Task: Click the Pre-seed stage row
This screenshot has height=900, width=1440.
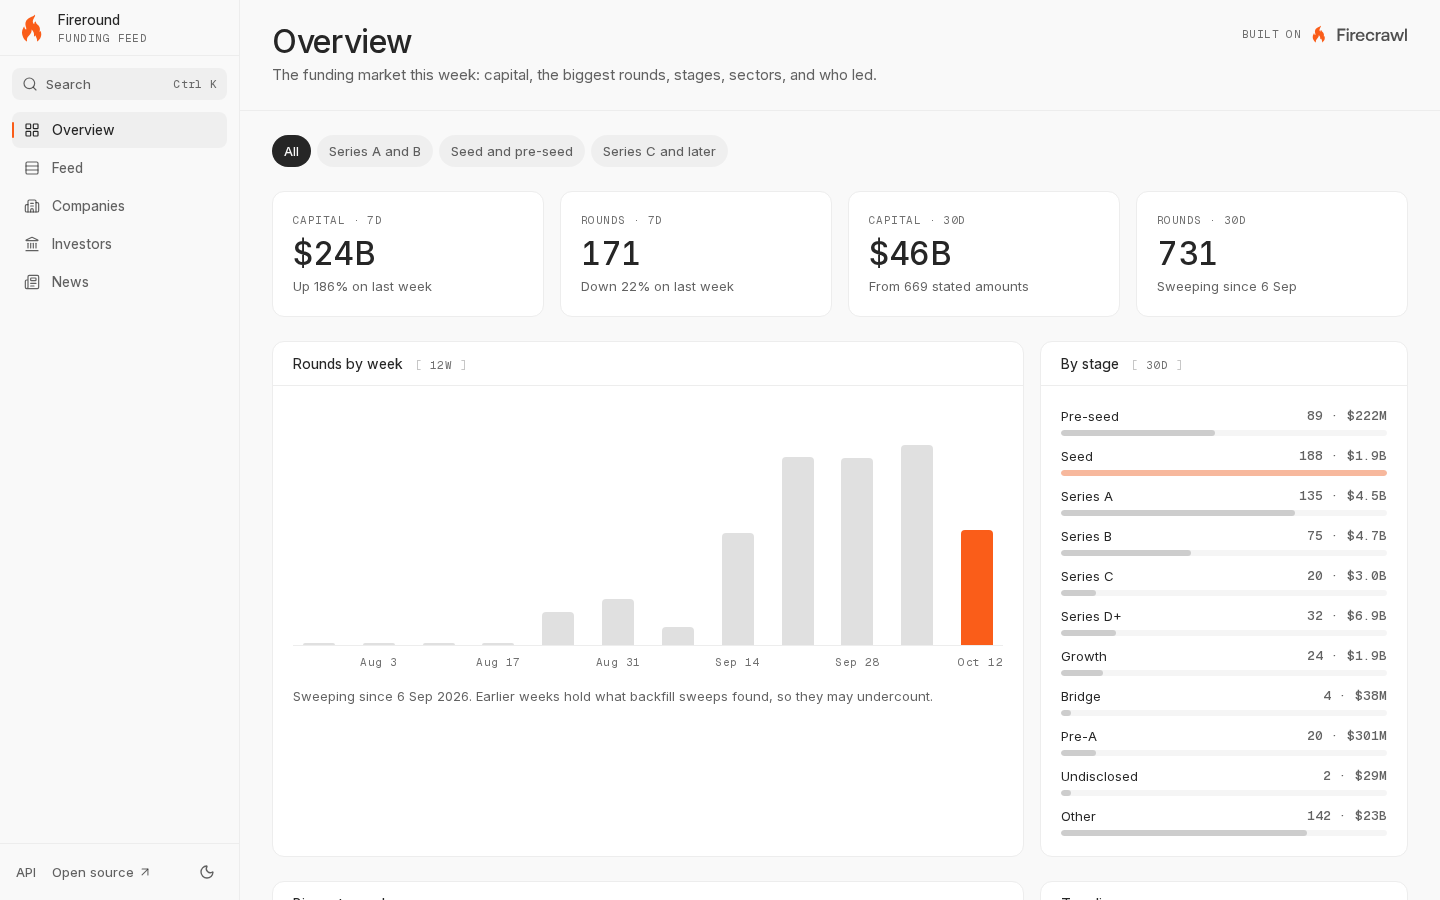Action: click(x=1224, y=422)
